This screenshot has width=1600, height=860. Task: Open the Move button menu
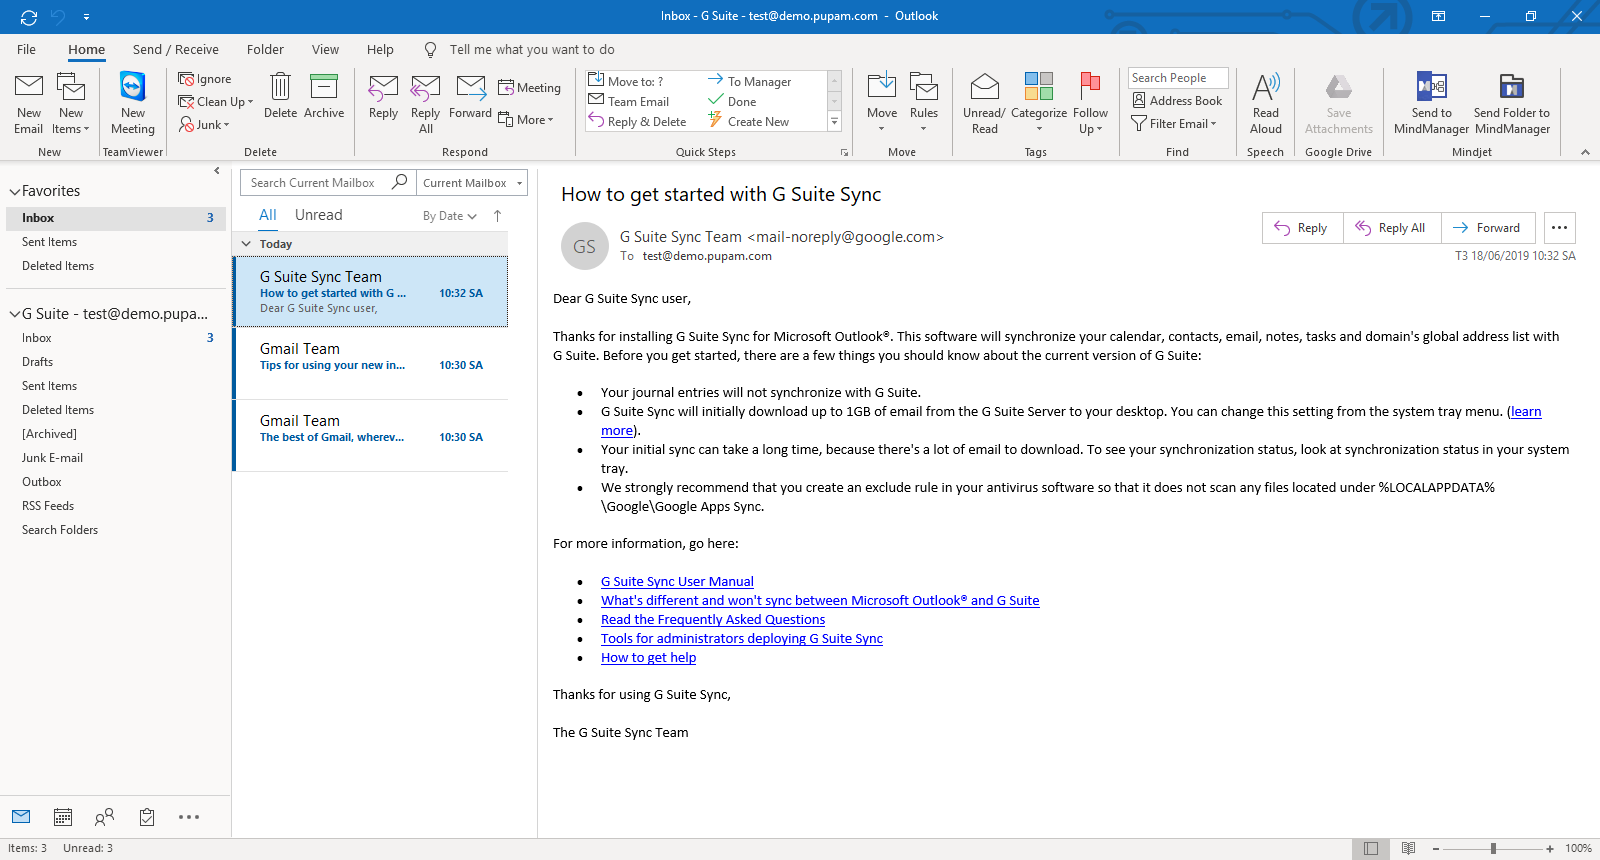coord(882,103)
